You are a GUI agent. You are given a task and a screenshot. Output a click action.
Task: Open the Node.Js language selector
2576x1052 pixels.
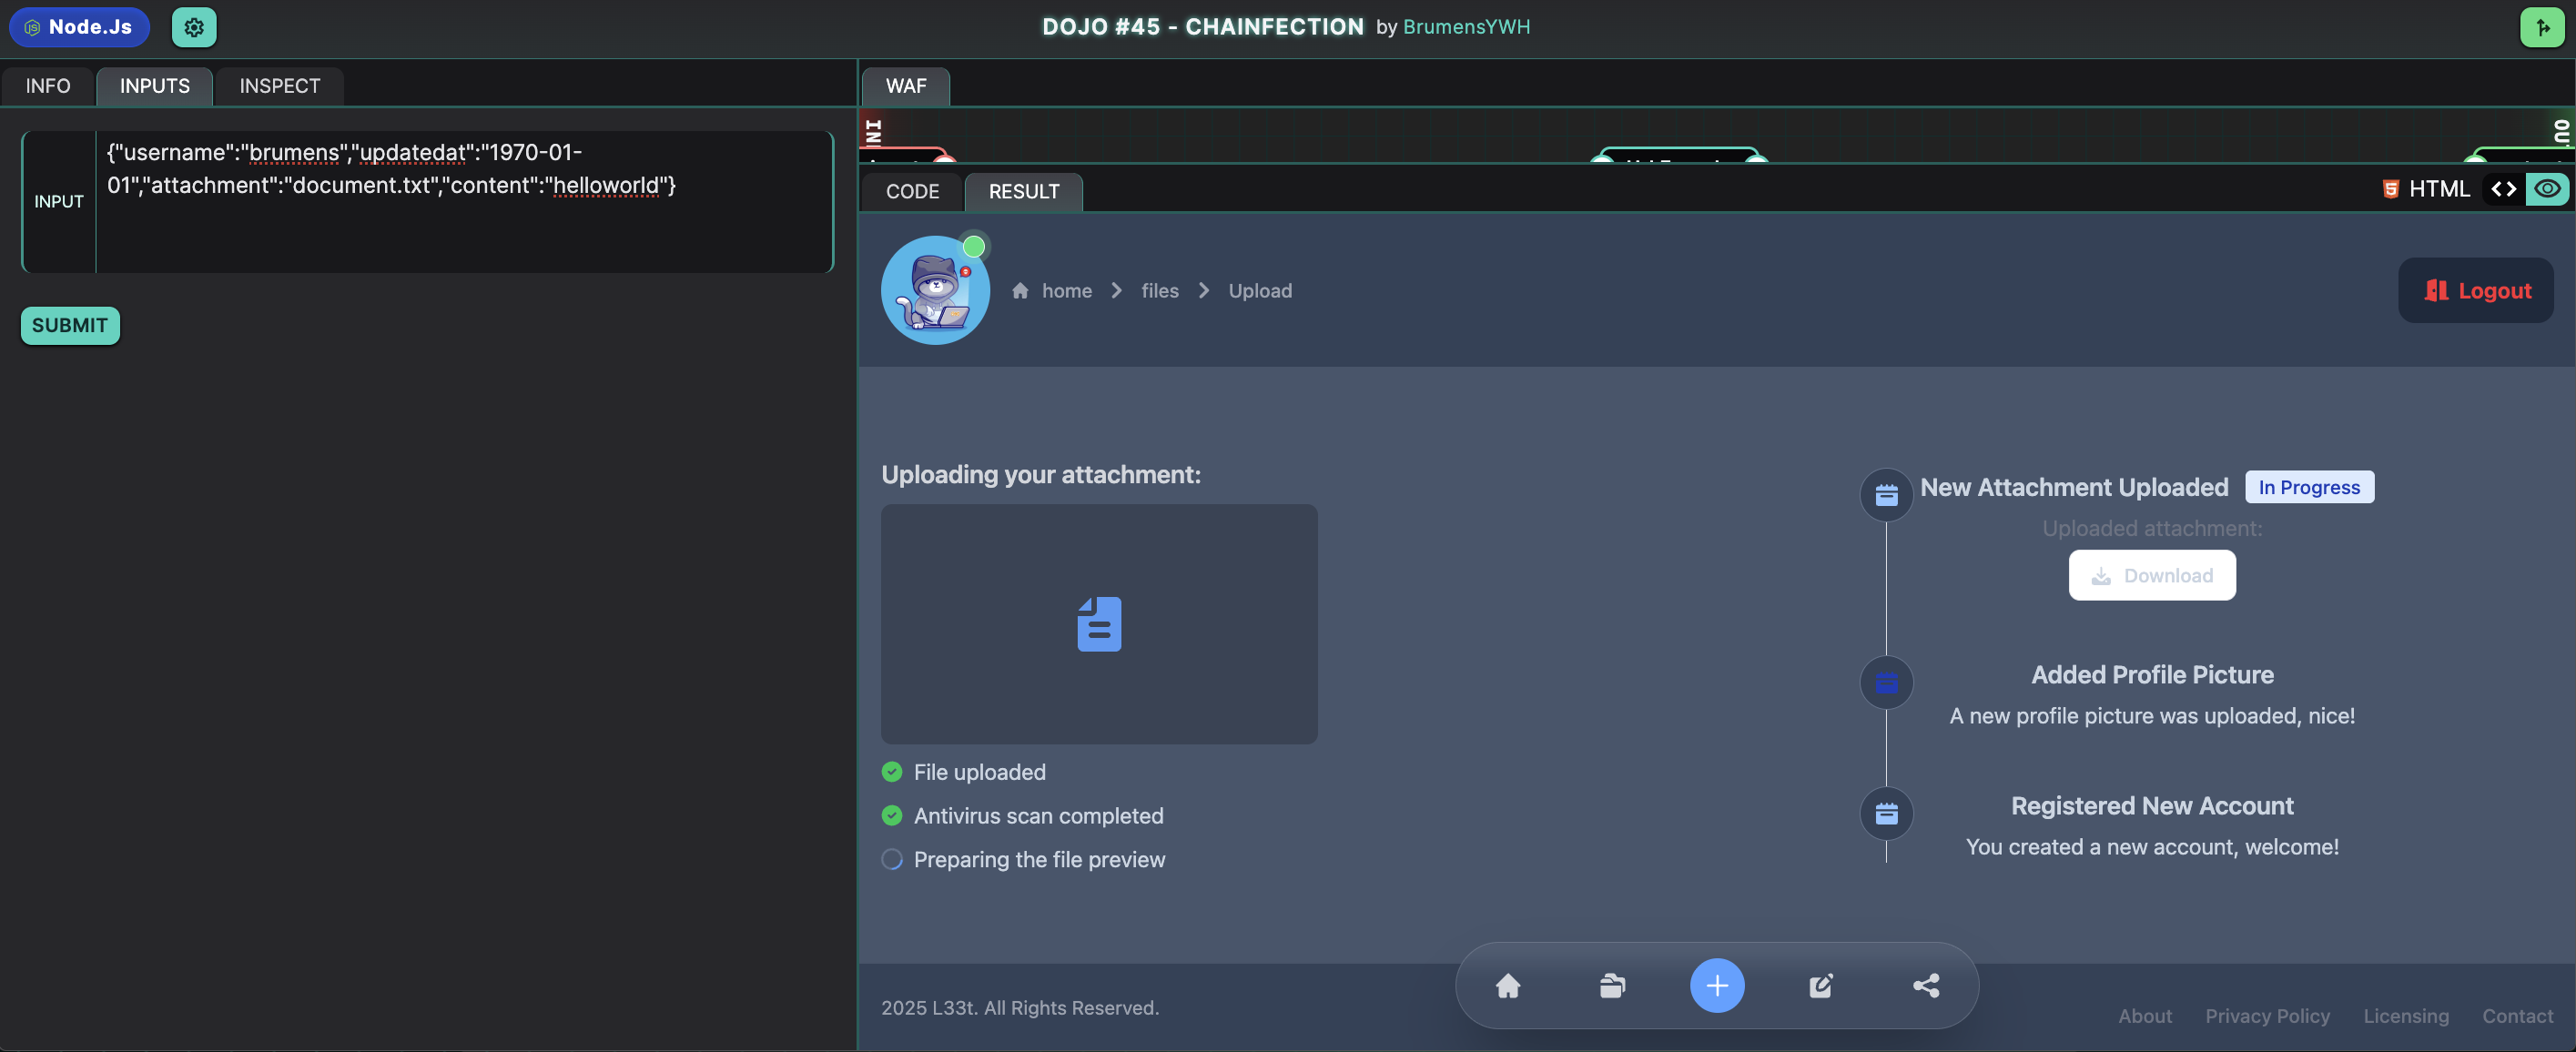(x=79, y=27)
